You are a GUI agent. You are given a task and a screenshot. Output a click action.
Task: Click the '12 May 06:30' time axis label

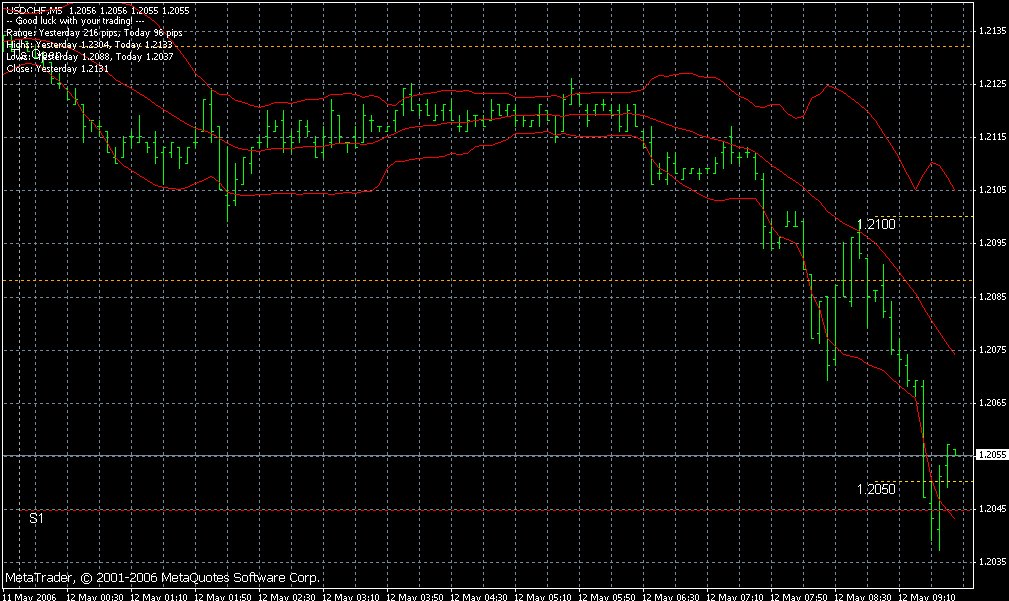pos(671,596)
